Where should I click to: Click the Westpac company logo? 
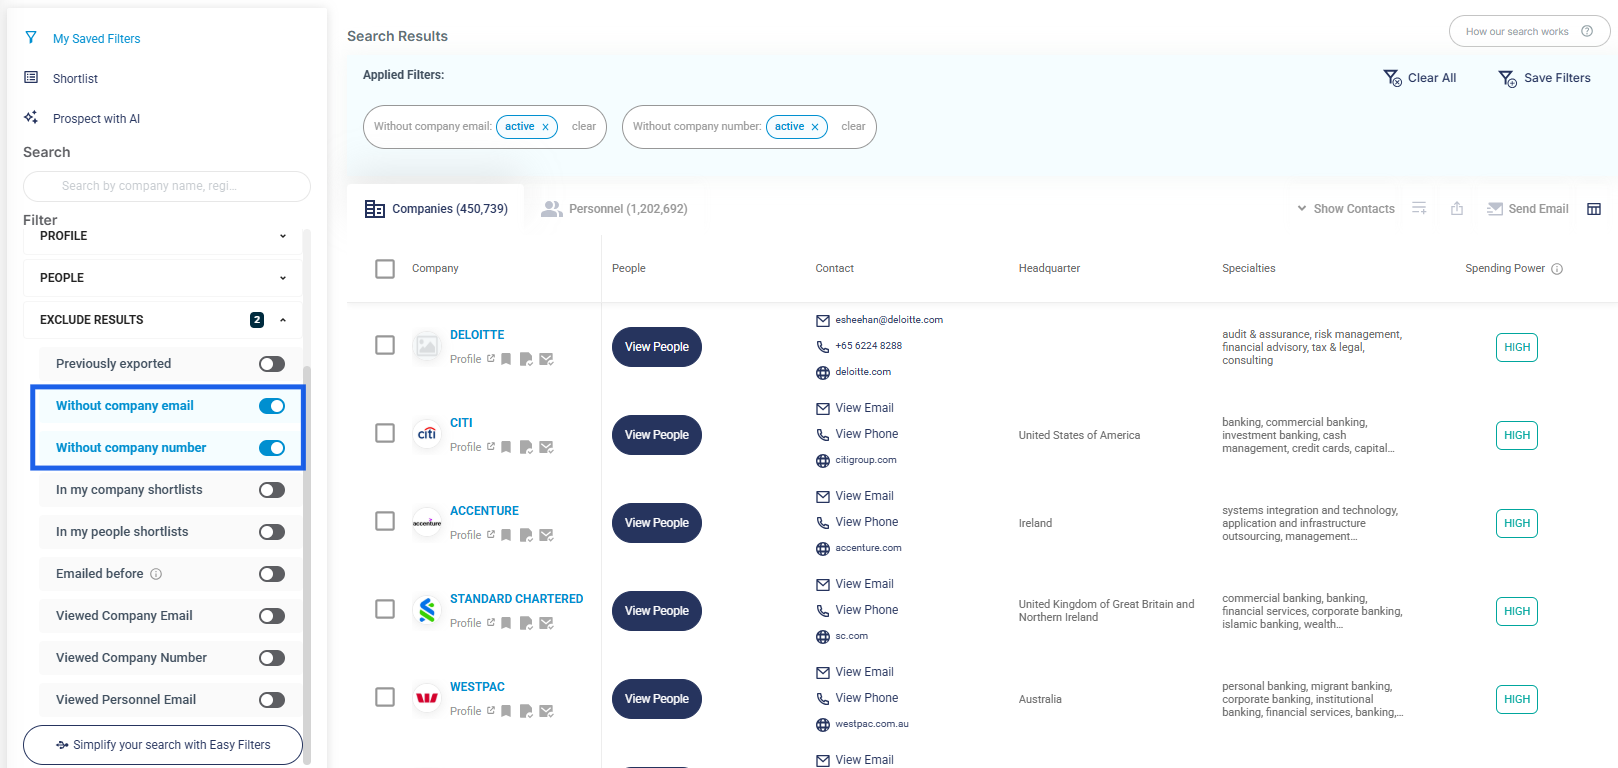click(x=427, y=697)
